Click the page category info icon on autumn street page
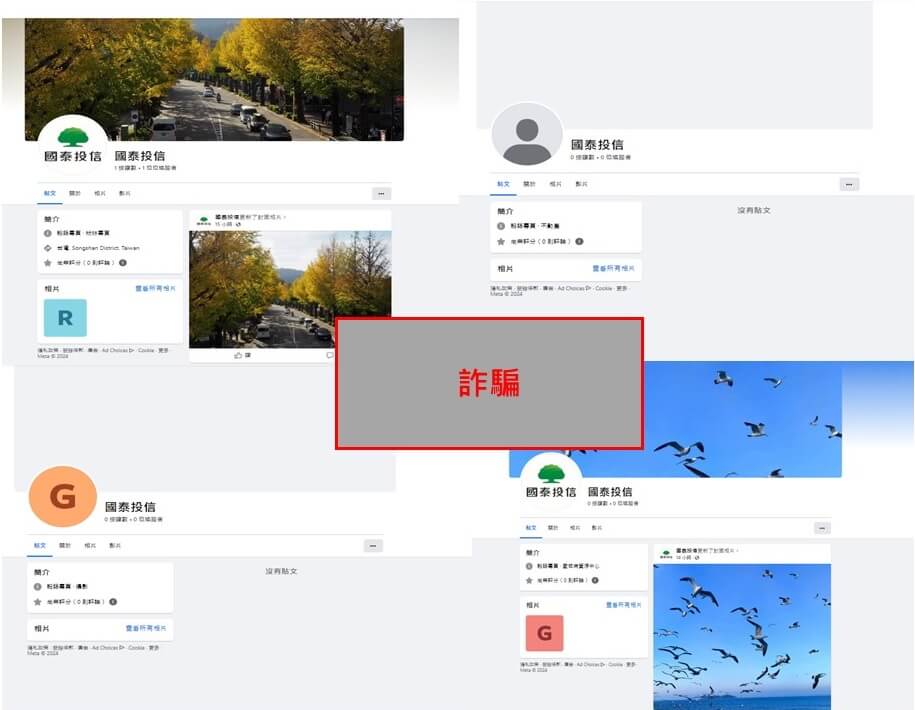Screen dimensions: 915x710 coord(48,233)
